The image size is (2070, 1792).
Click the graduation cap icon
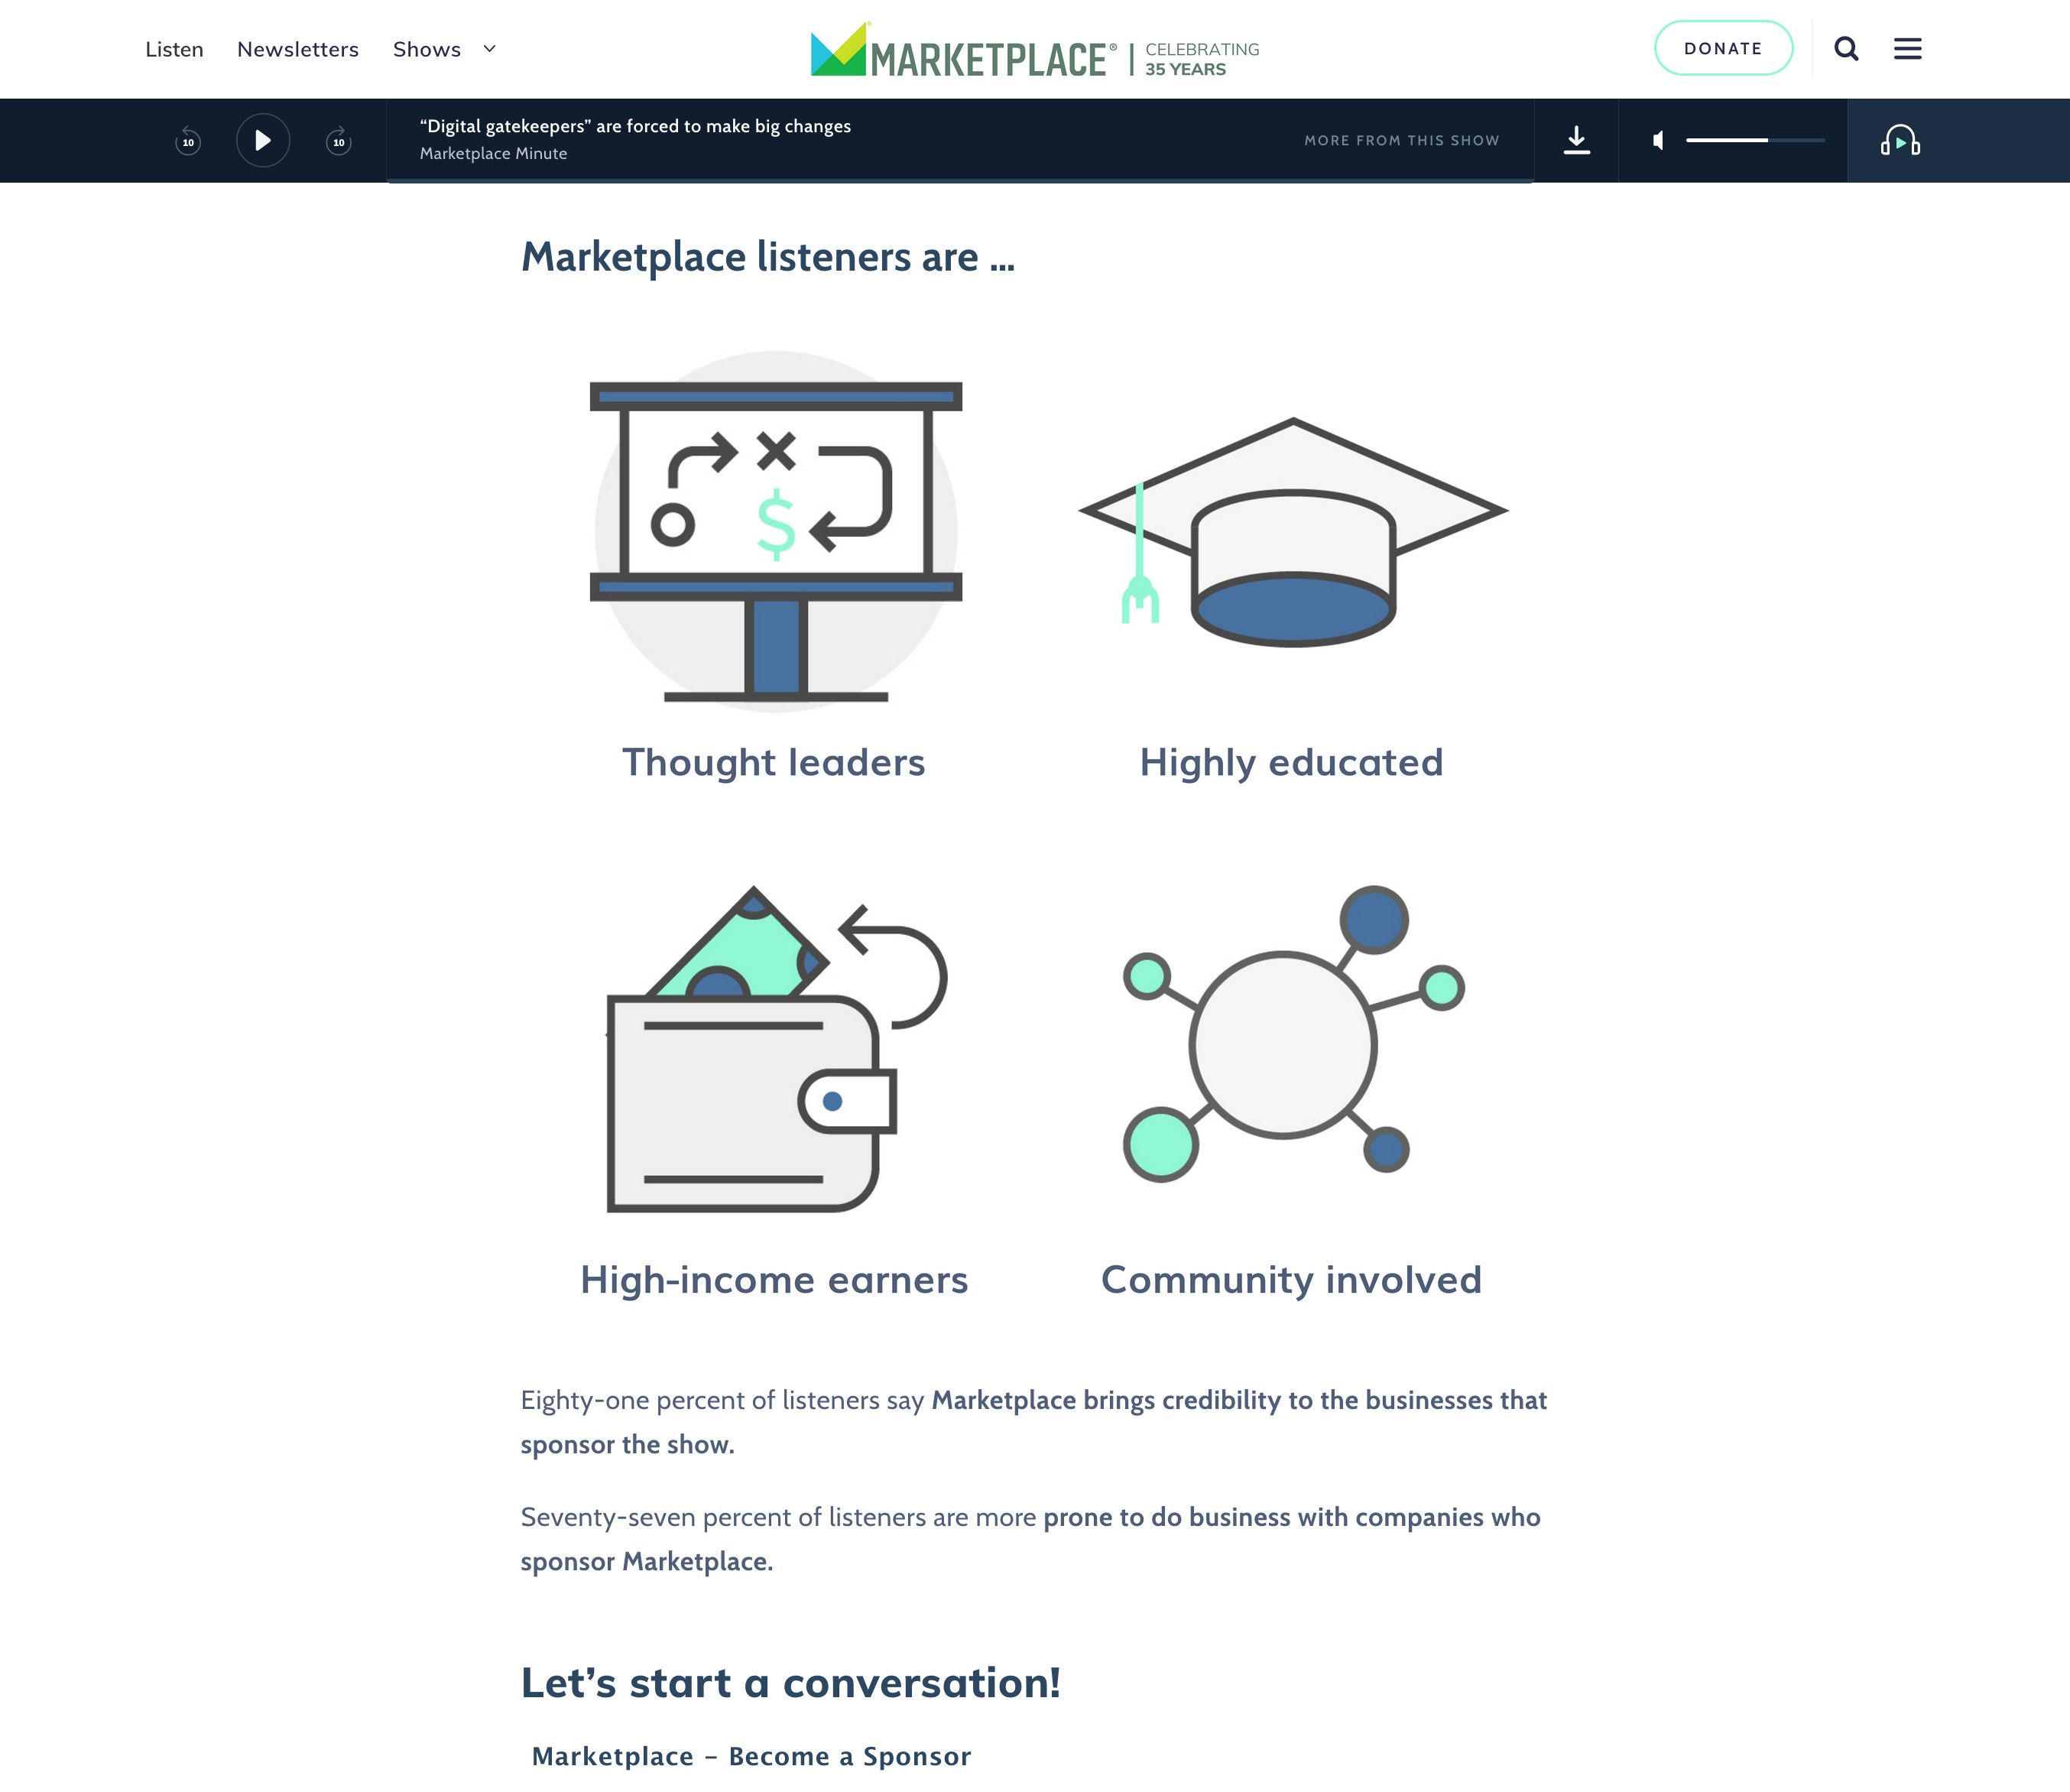pos(1293,532)
